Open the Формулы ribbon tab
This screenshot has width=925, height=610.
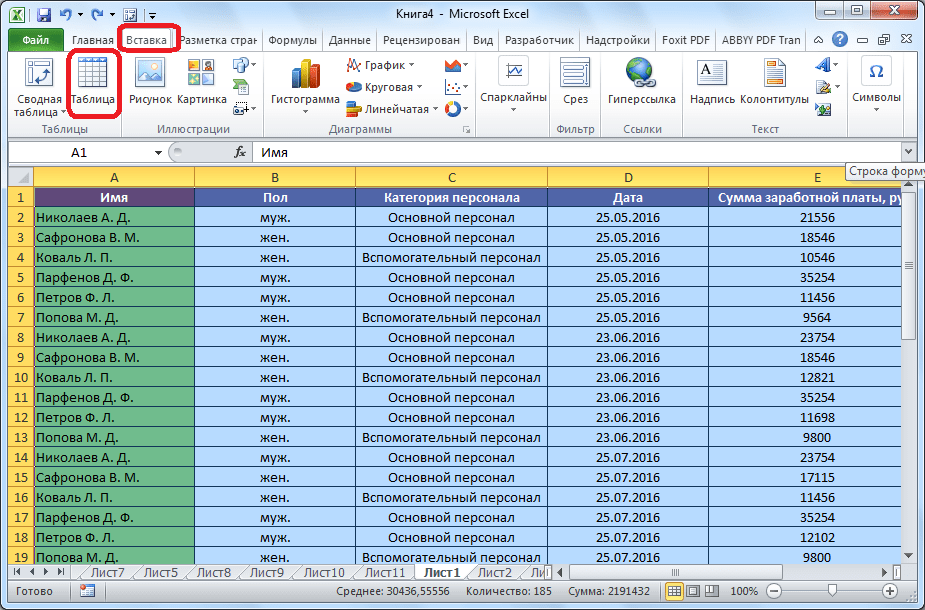292,40
